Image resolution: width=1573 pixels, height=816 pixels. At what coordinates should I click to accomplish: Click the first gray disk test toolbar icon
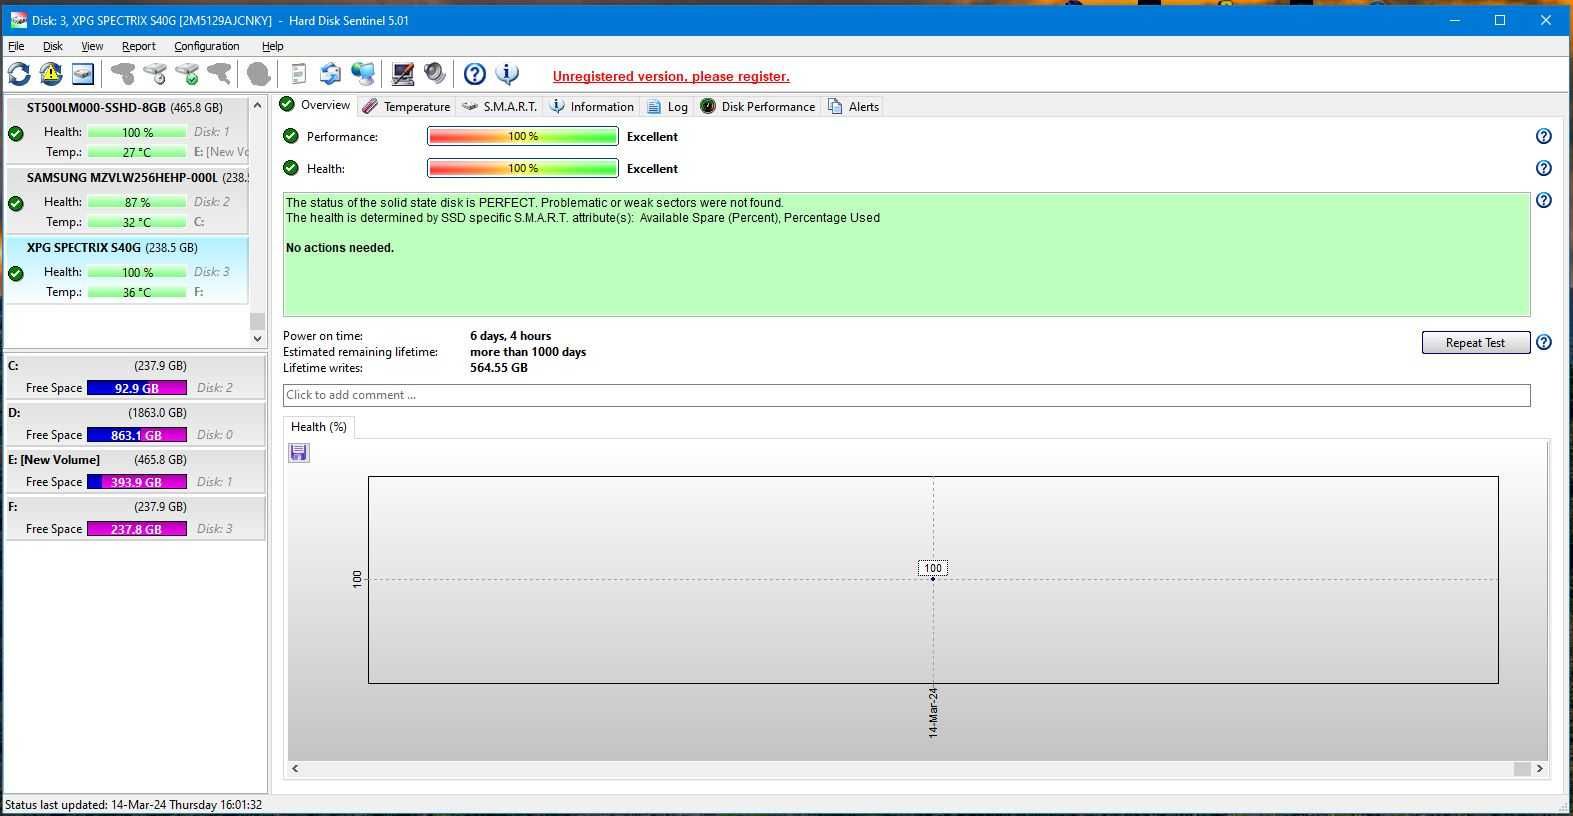coord(123,74)
